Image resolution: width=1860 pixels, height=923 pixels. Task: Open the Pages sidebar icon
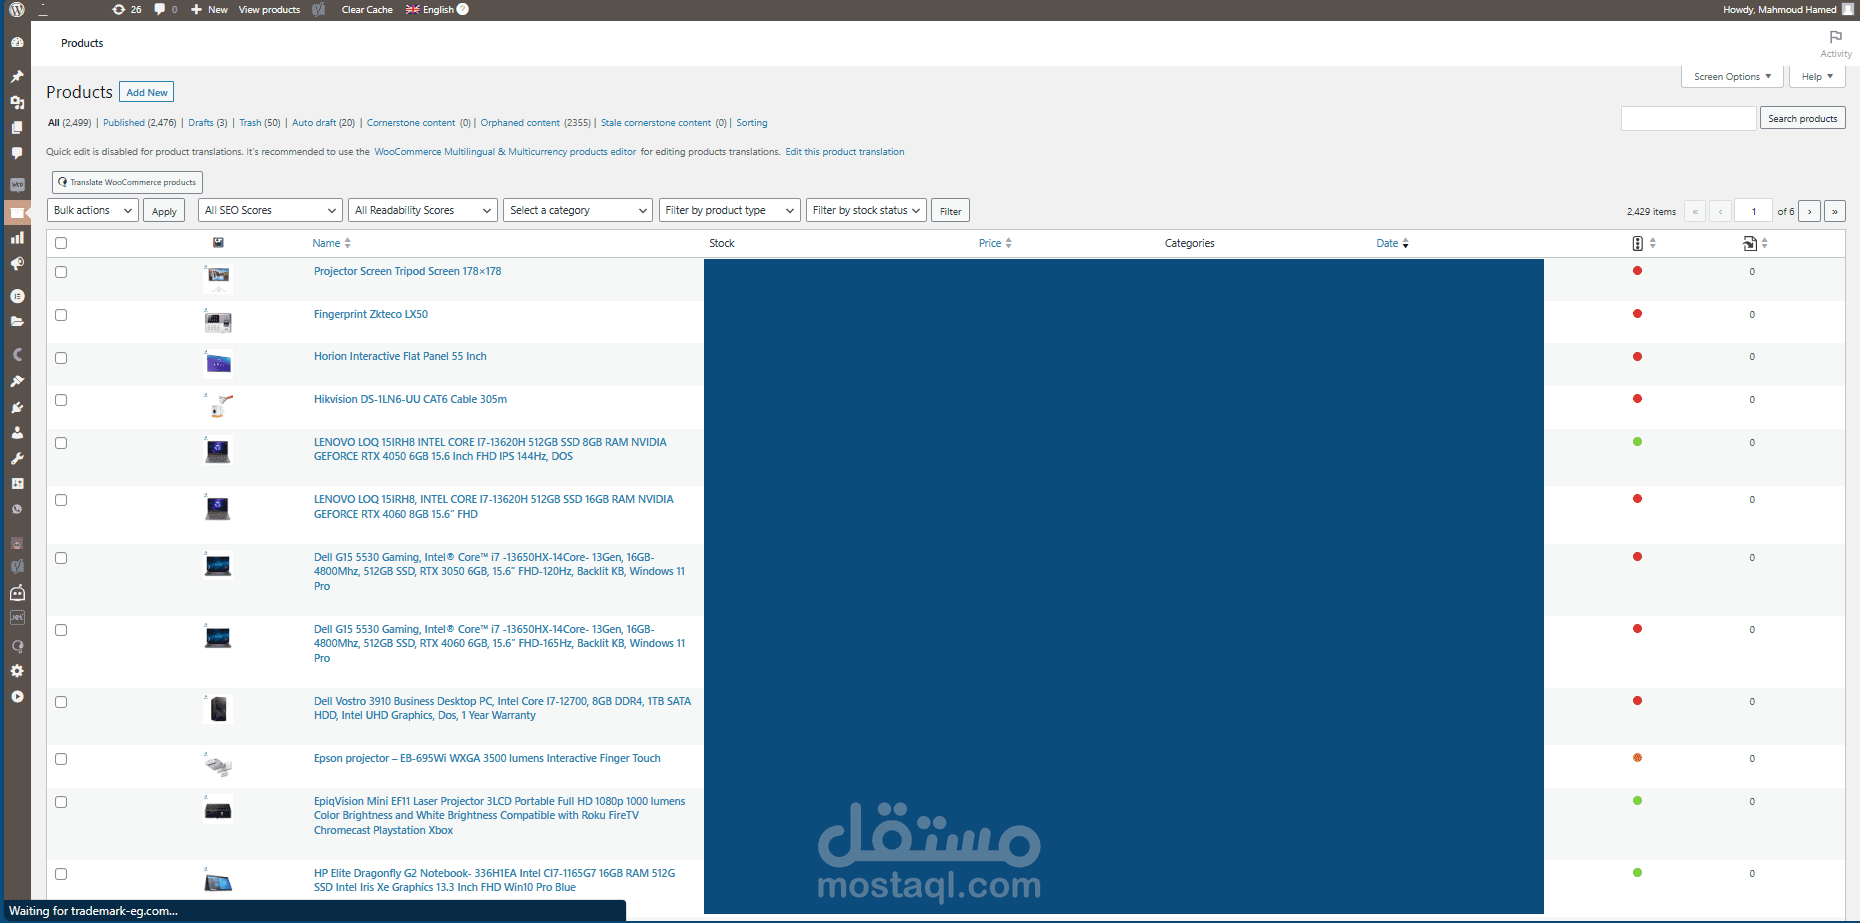click(x=17, y=127)
